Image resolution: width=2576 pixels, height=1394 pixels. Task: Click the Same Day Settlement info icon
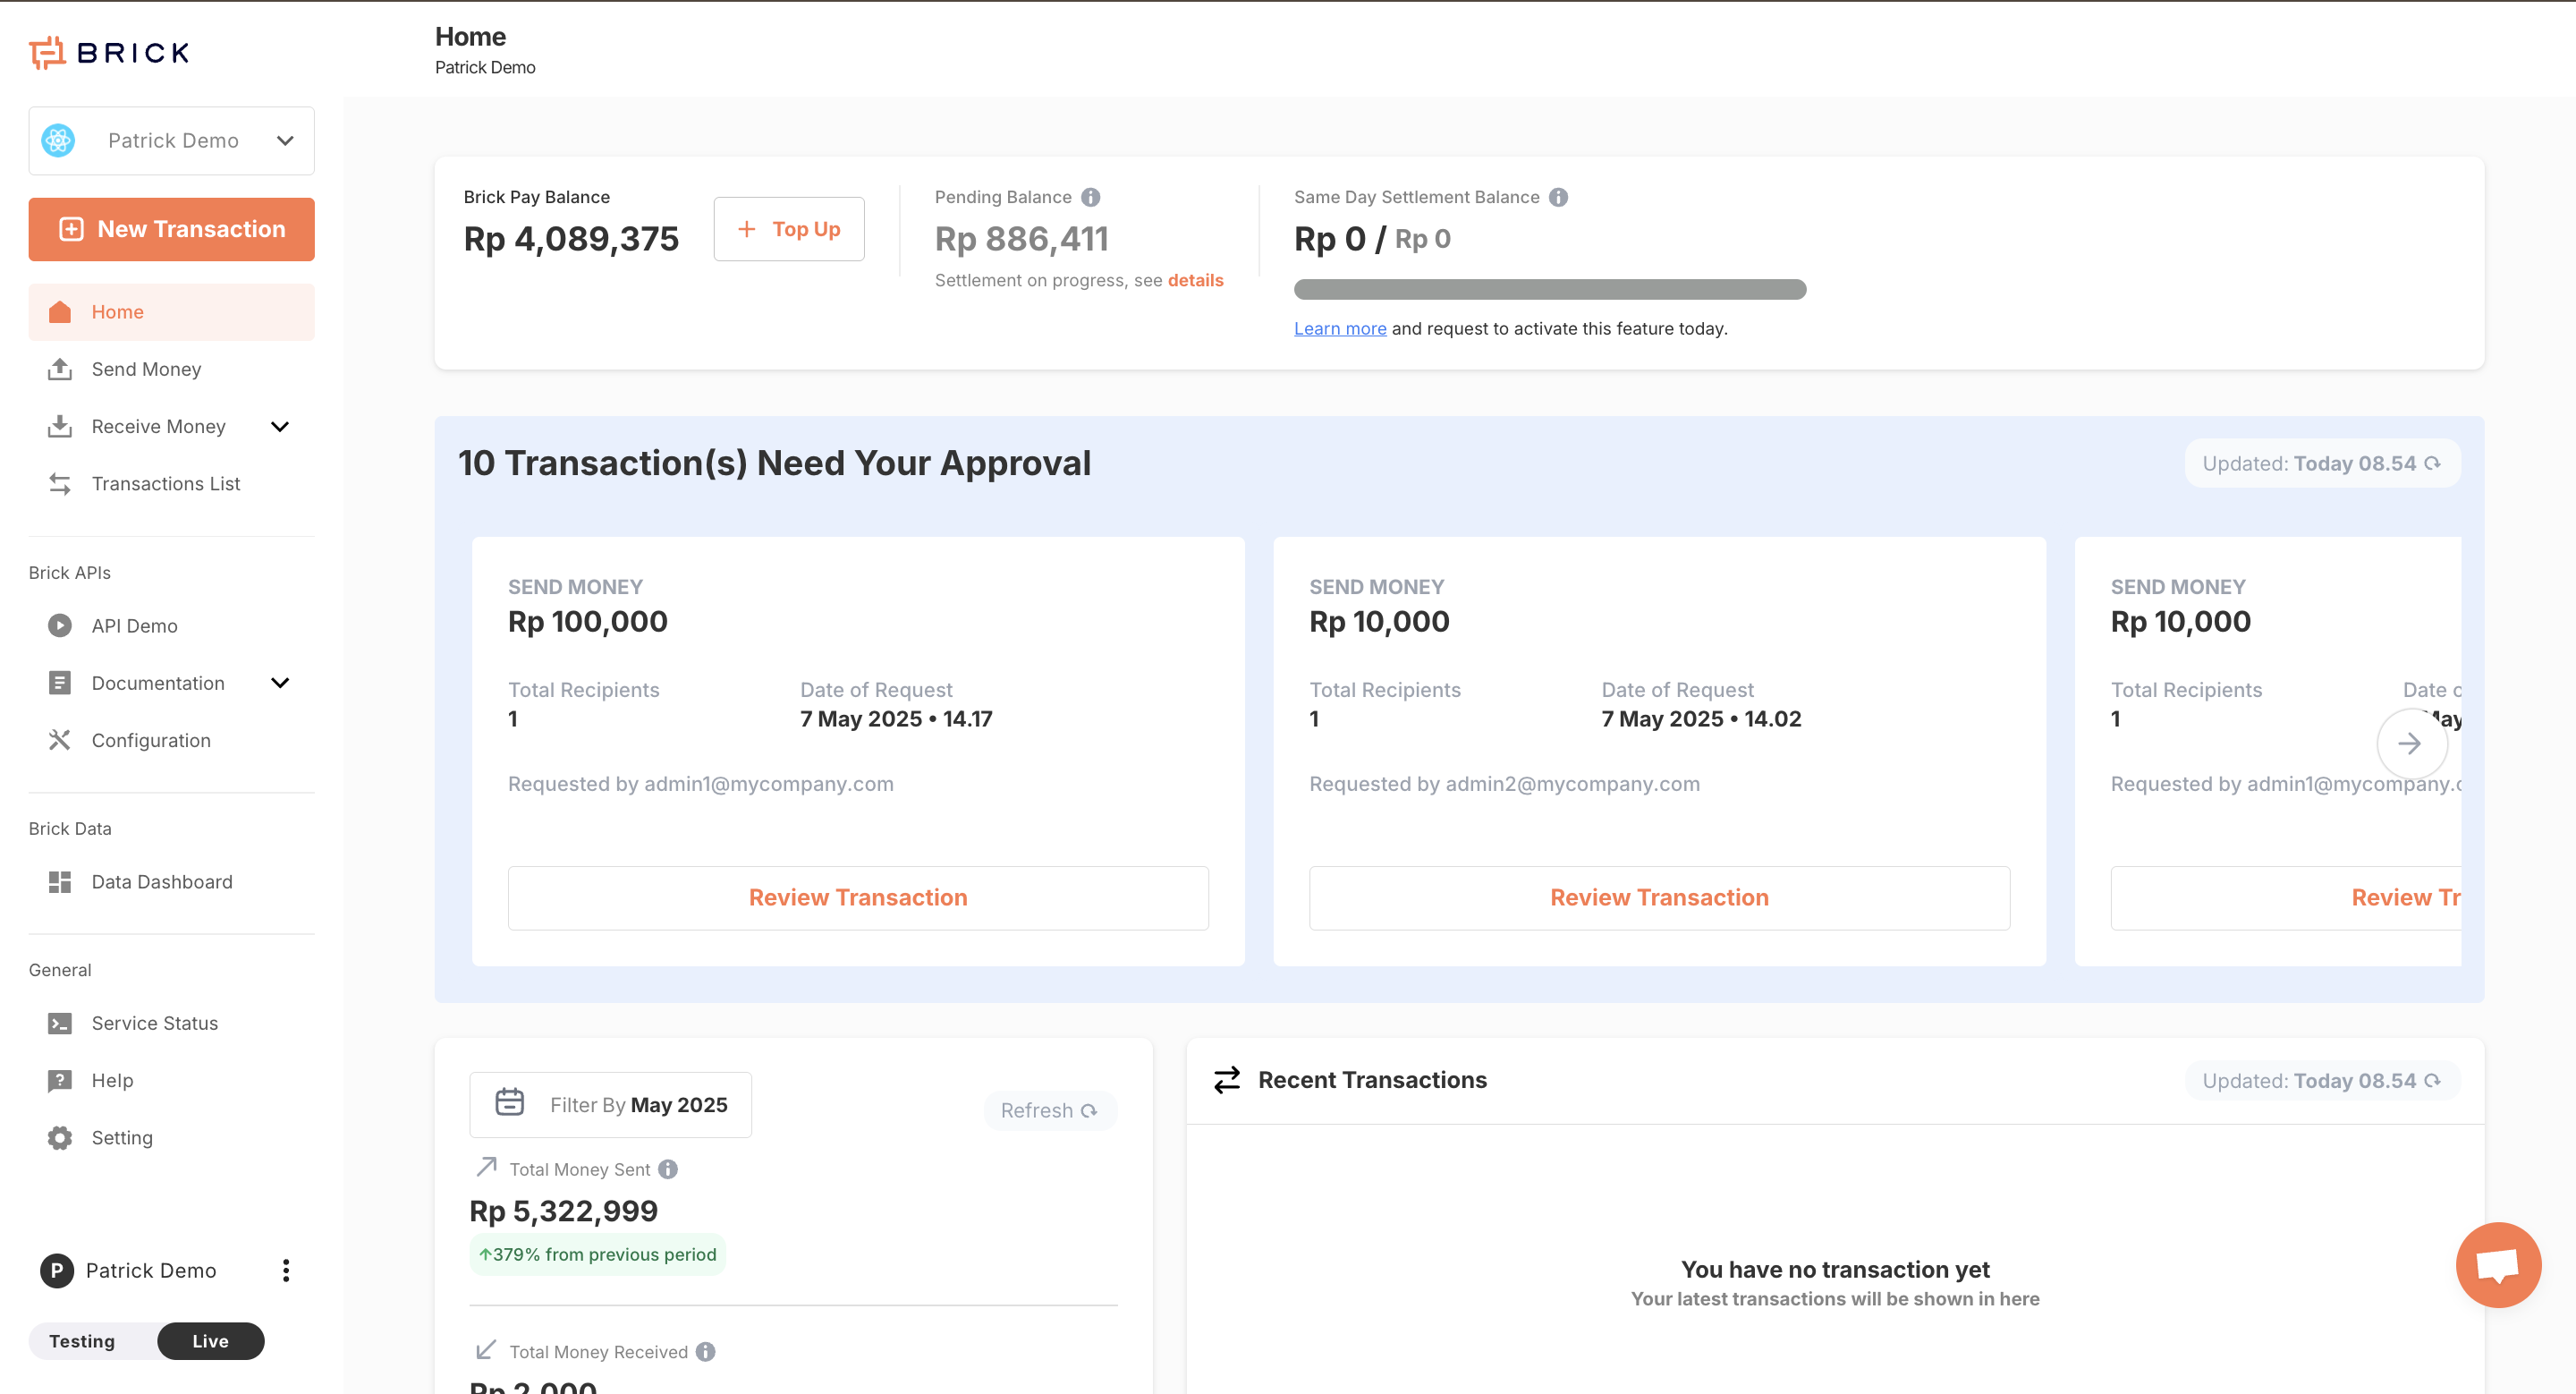tap(1558, 197)
